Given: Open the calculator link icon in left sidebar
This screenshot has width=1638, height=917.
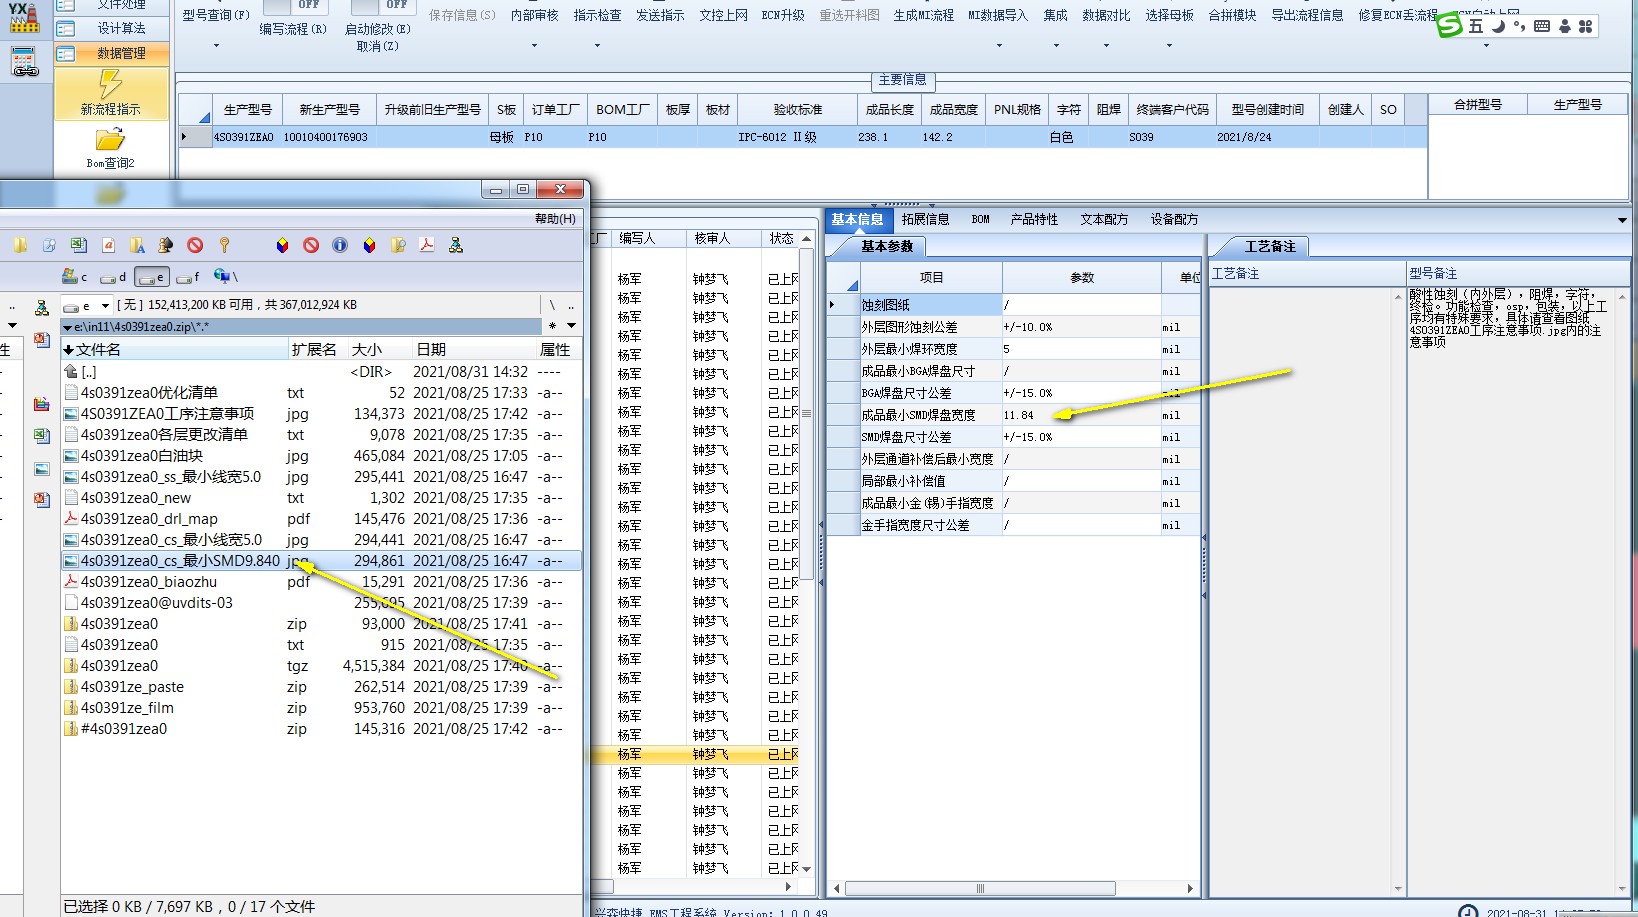Looking at the screenshot, I should [25, 62].
